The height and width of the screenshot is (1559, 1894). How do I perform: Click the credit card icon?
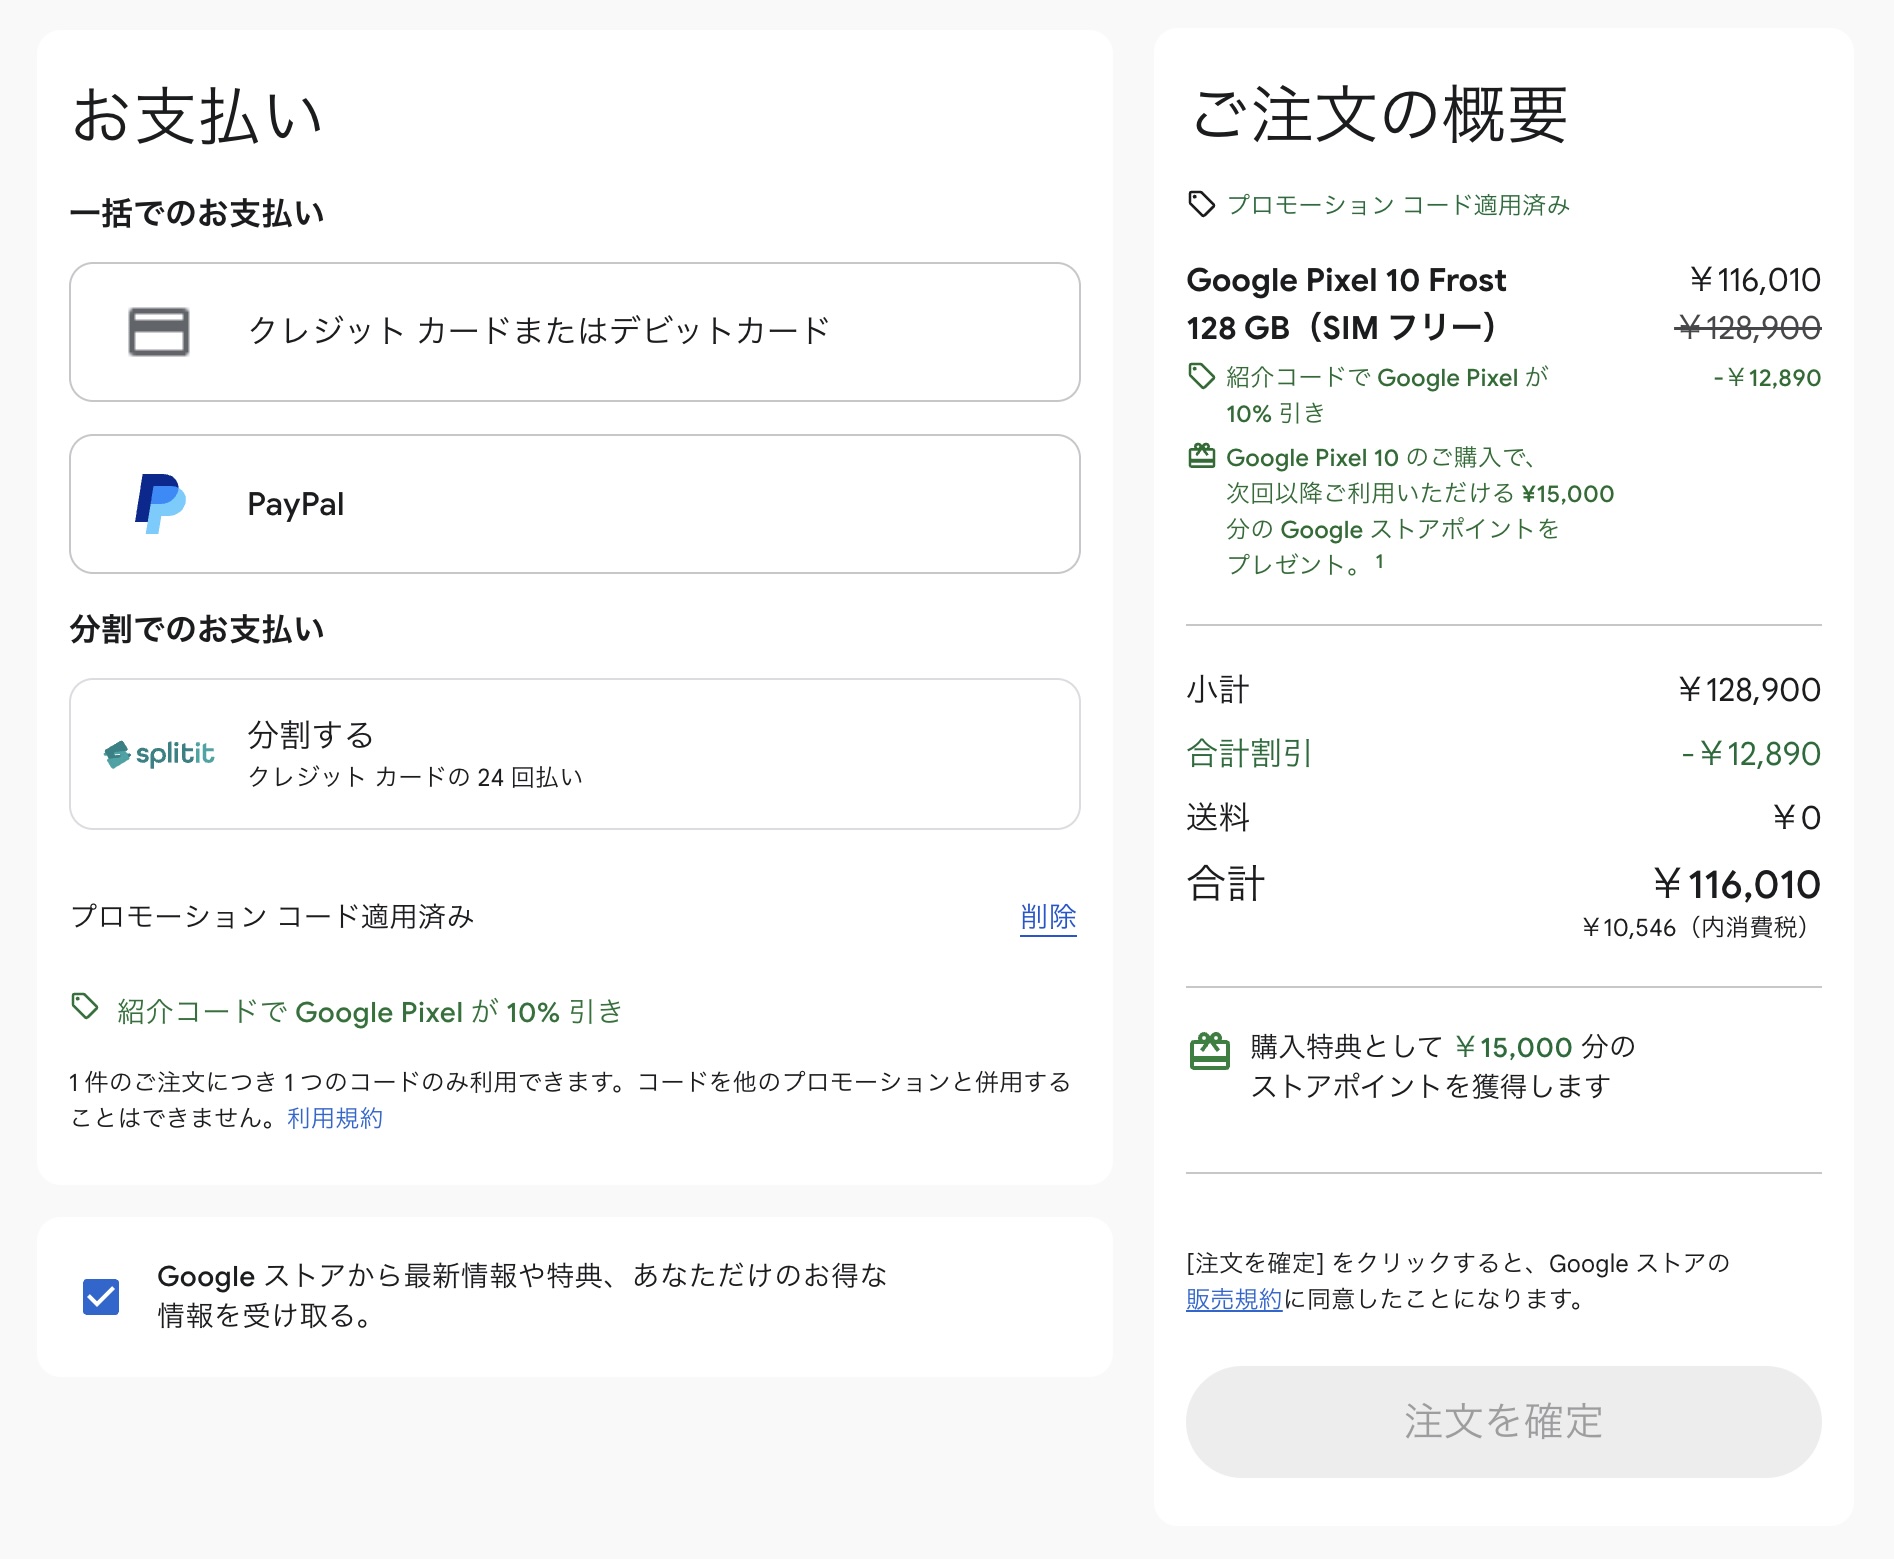pyautogui.click(x=158, y=332)
